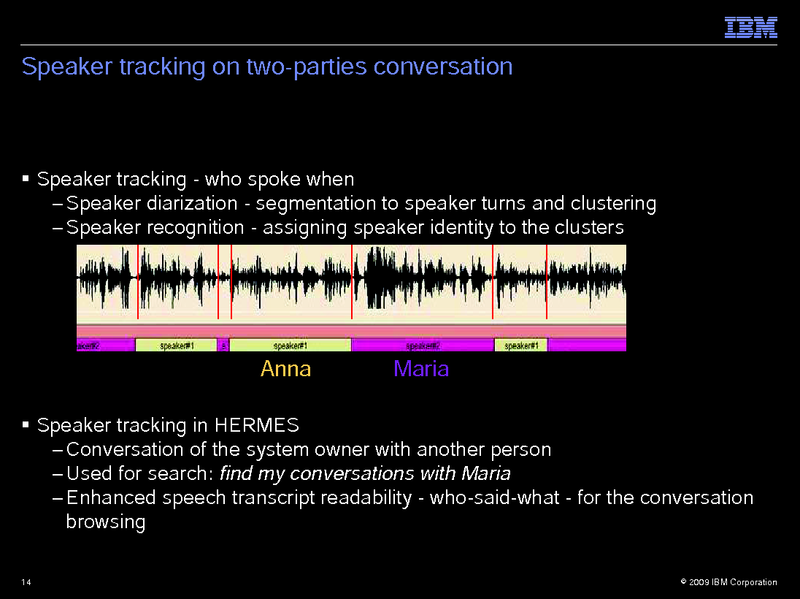Viewport: 800px width, 599px height.
Task: Click the IBM logo
Action: pyautogui.click(x=751, y=28)
